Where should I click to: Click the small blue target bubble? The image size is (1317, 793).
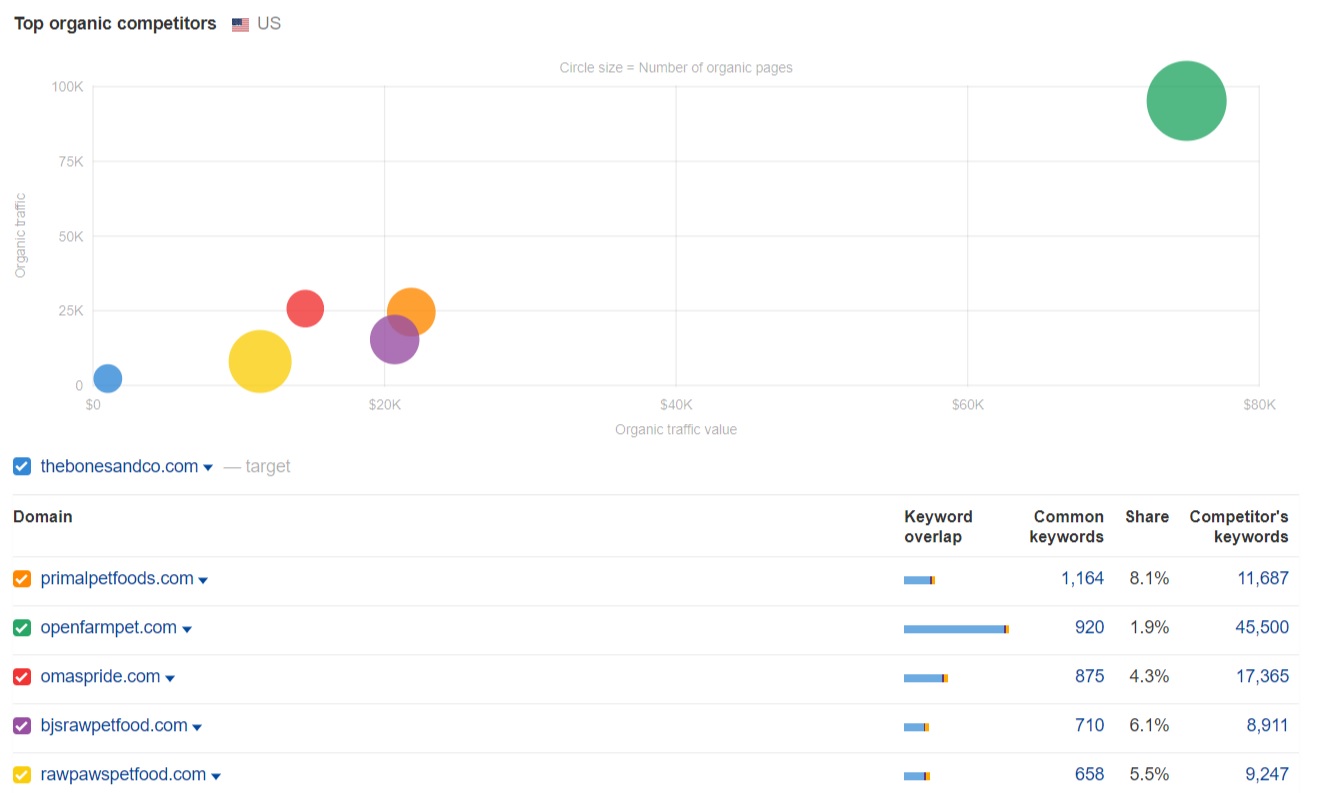pyautogui.click(x=108, y=378)
